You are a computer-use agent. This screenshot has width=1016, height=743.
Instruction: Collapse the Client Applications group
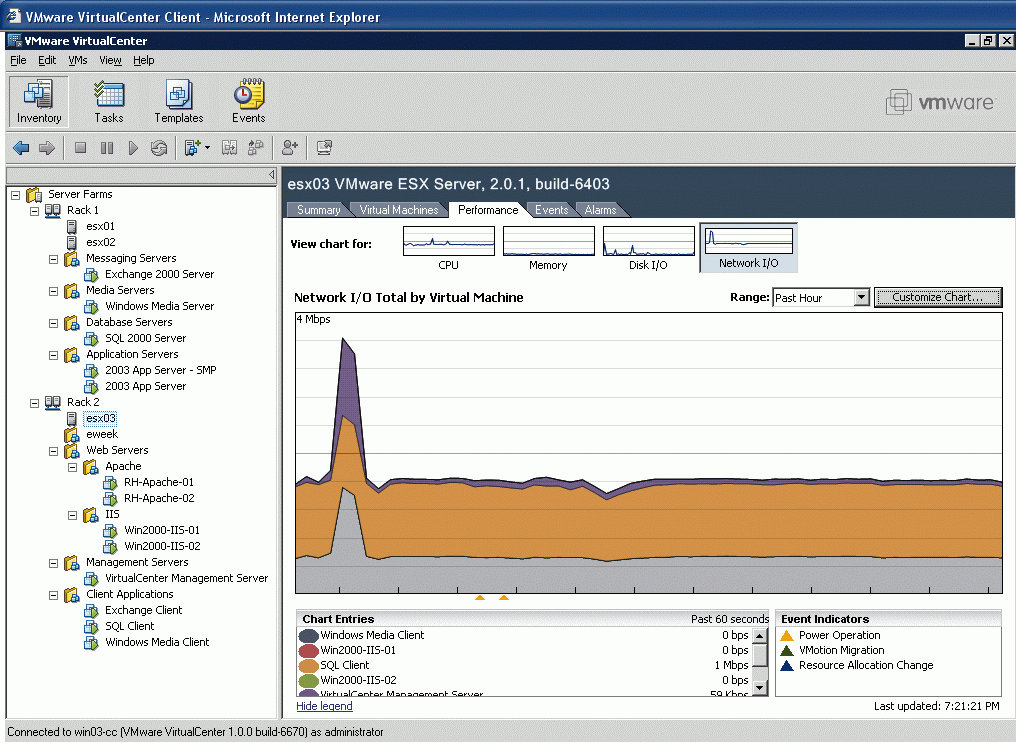click(54, 595)
